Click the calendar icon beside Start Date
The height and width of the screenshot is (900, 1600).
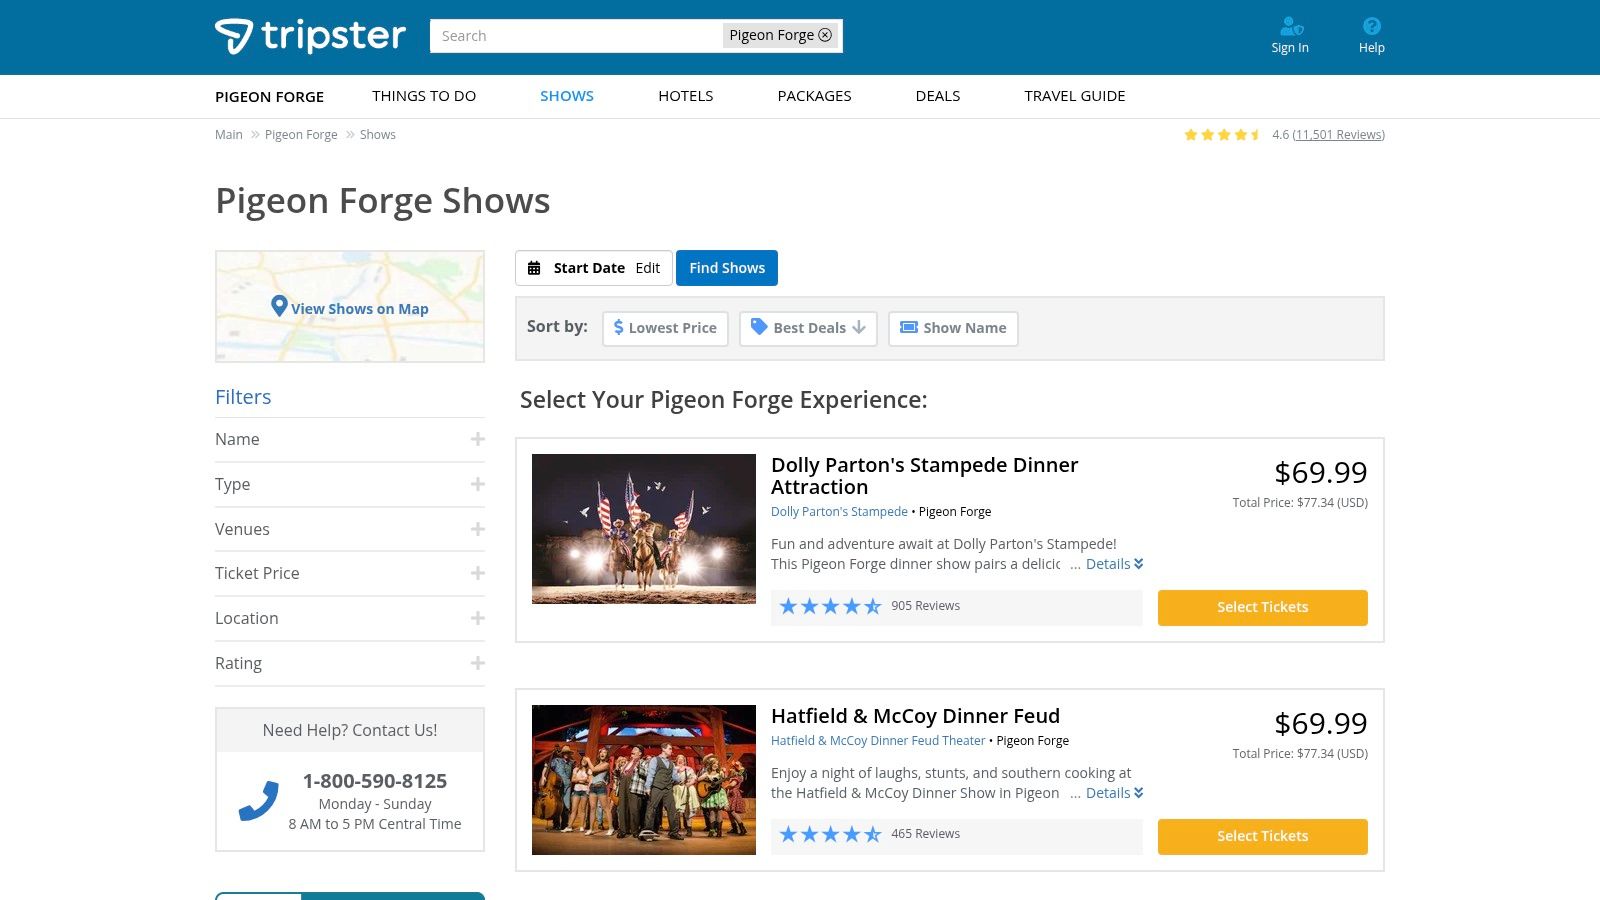click(534, 268)
